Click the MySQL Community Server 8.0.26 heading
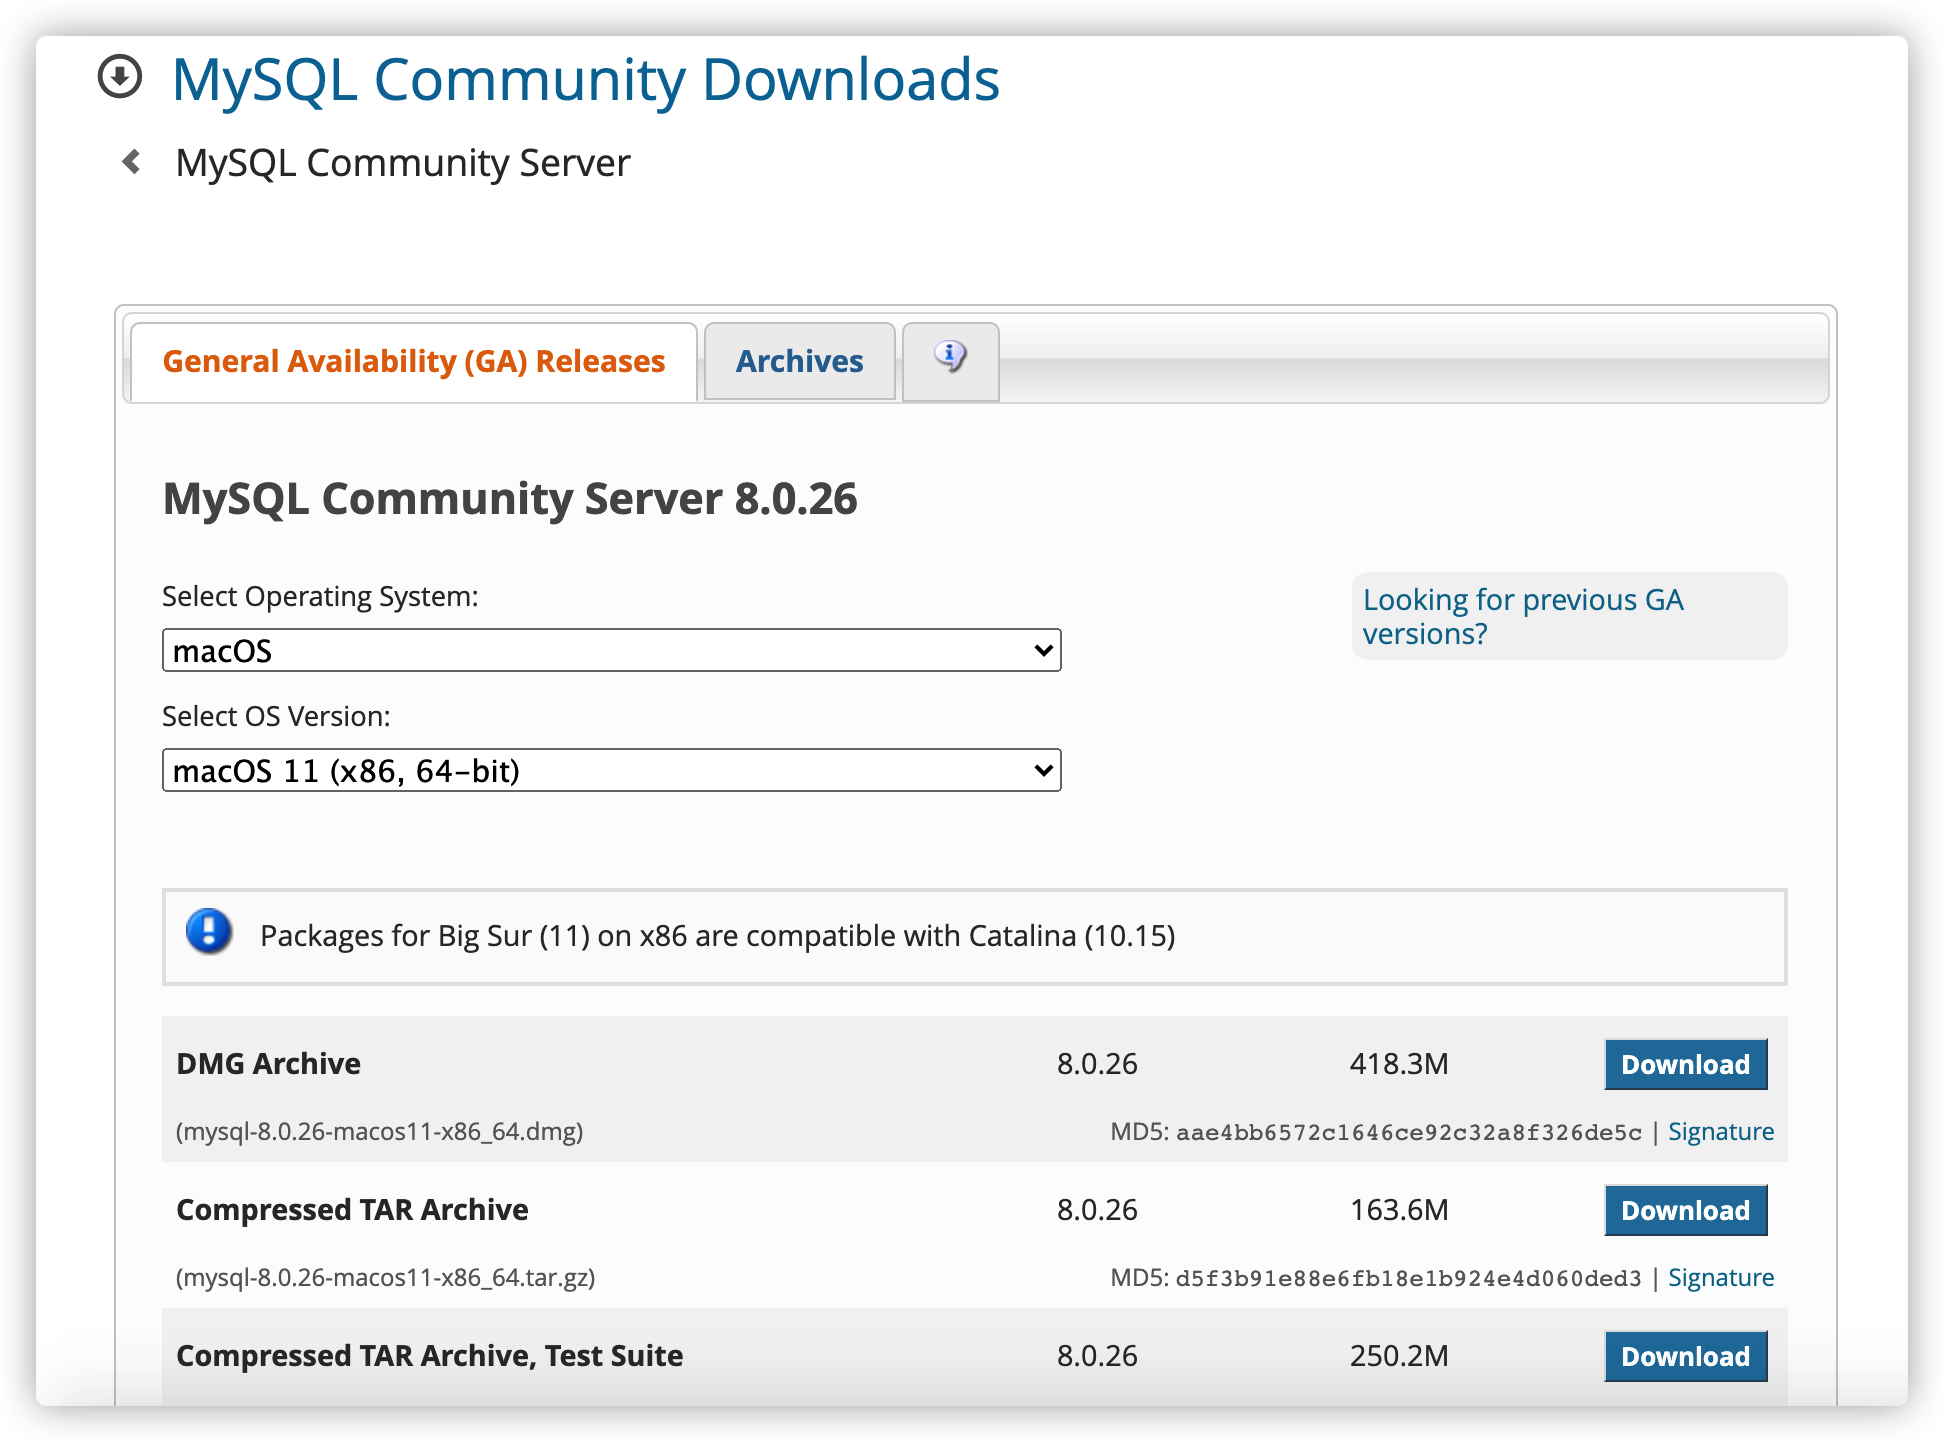The height and width of the screenshot is (1442, 1944). tap(510, 498)
